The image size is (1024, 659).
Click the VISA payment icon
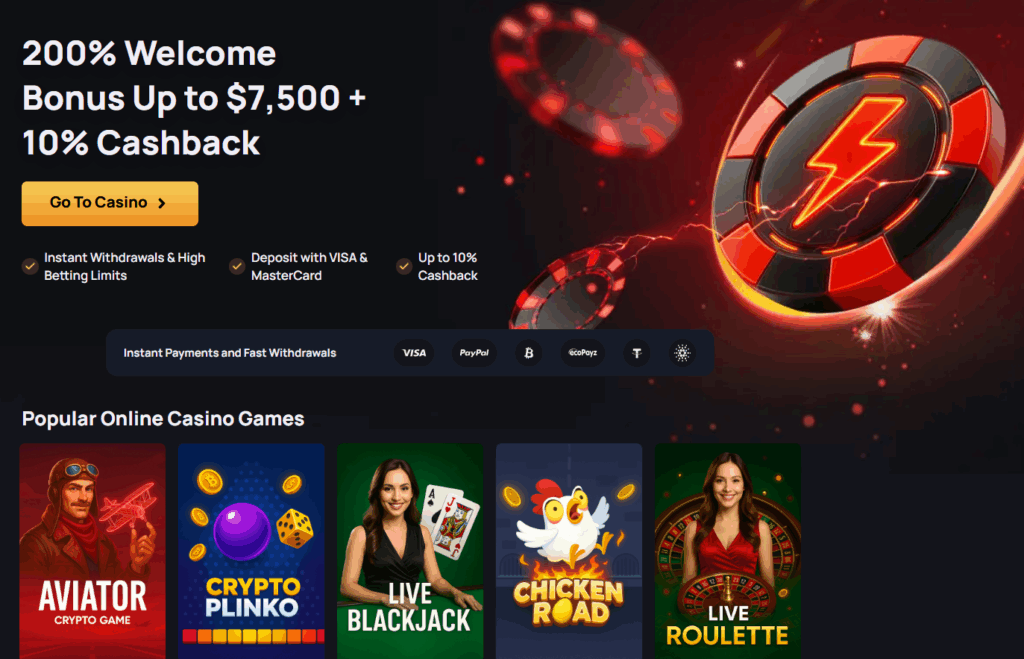click(x=414, y=353)
